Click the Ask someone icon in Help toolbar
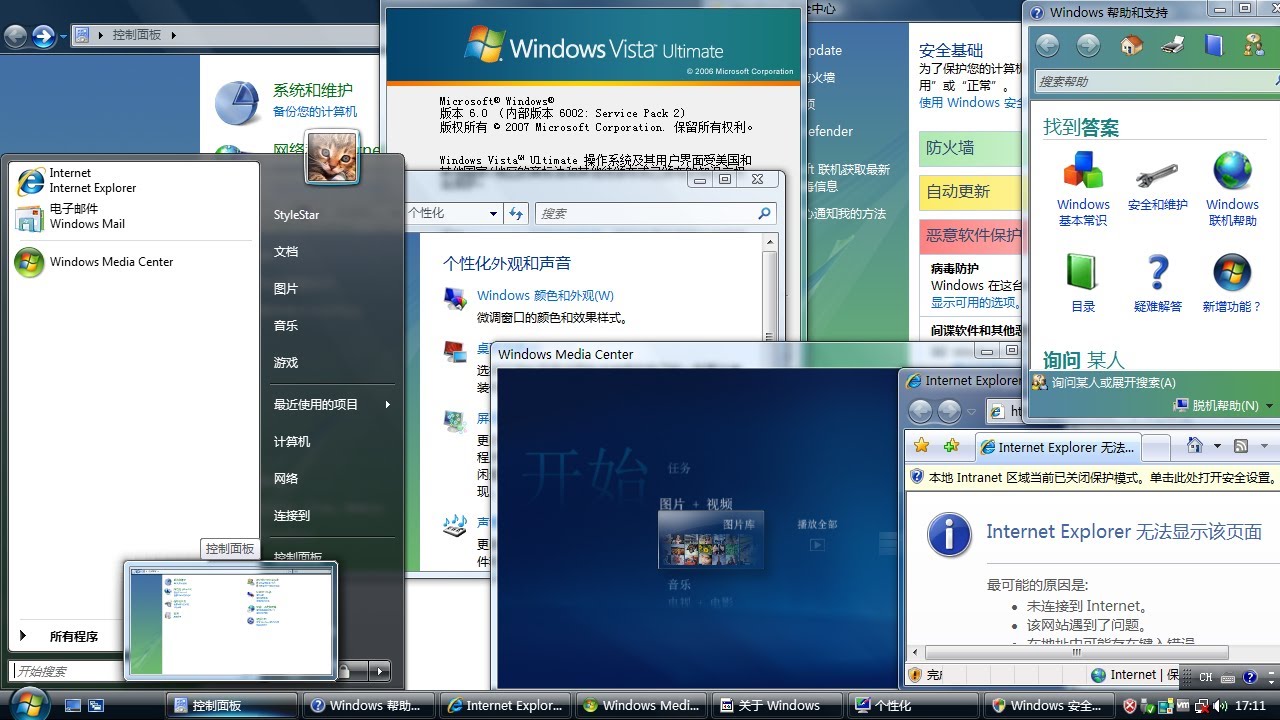The width and height of the screenshot is (1280, 720). 1253,45
